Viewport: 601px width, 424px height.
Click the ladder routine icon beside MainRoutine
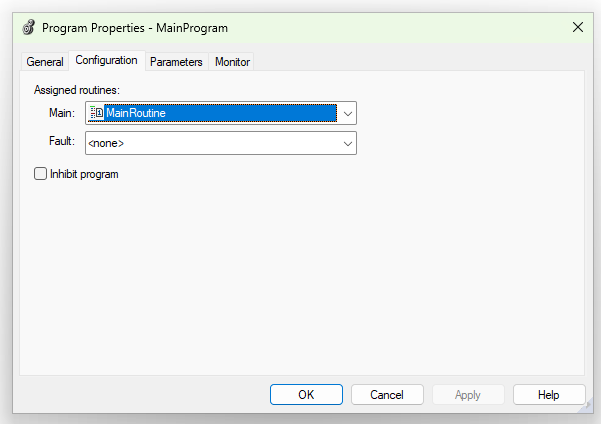[96, 113]
